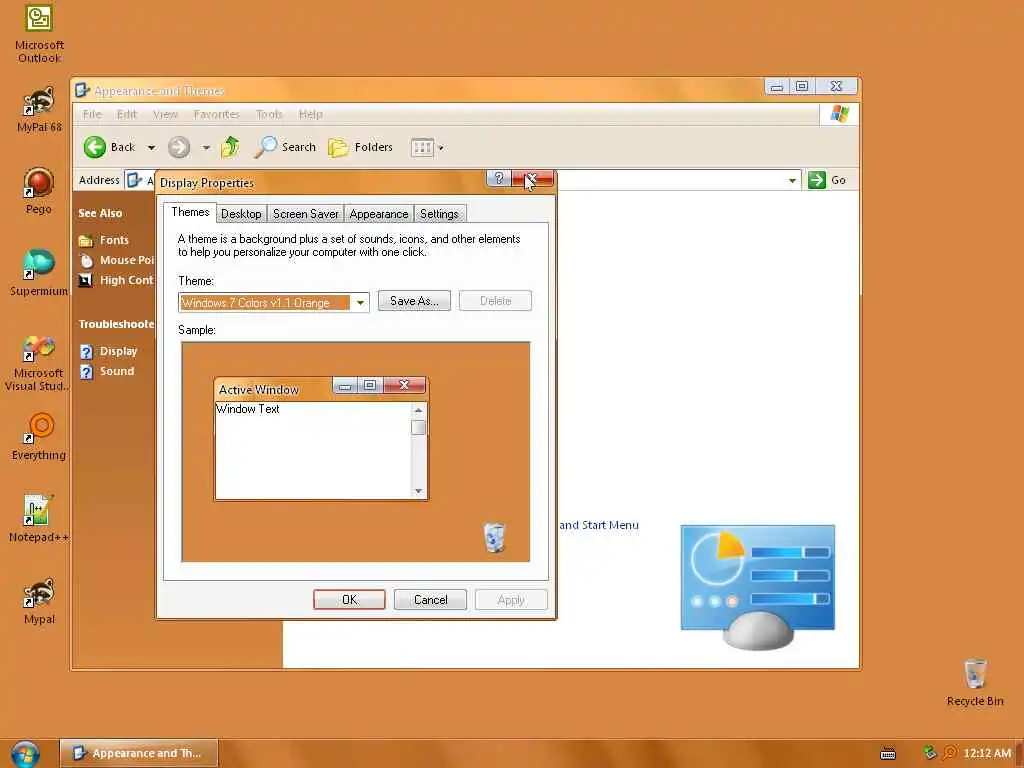Click Appearance and Themes taskbar button
This screenshot has height=768, width=1024.
point(139,753)
